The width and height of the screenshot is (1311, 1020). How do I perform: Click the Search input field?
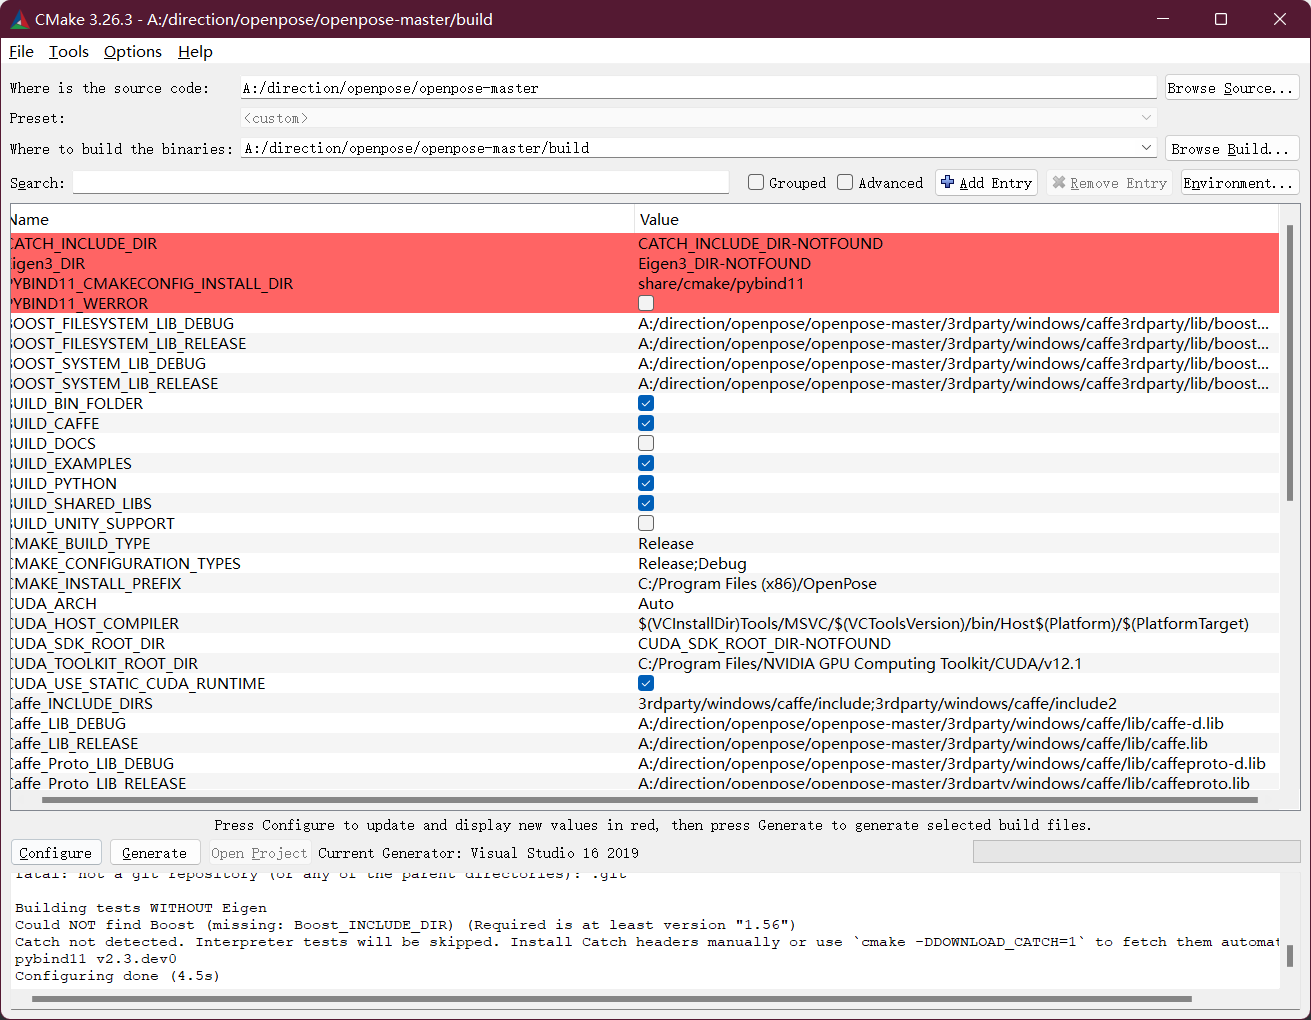[400, 183]
